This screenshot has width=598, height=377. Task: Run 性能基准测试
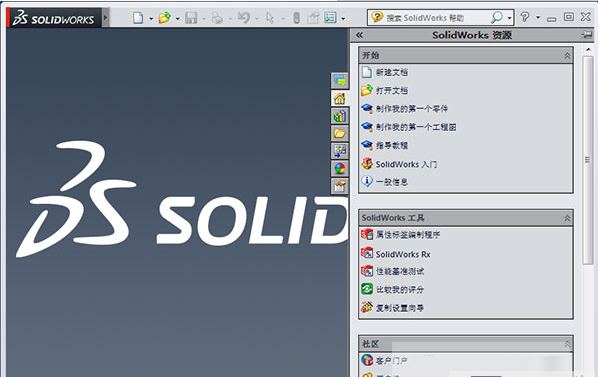(x=400, y=271)
